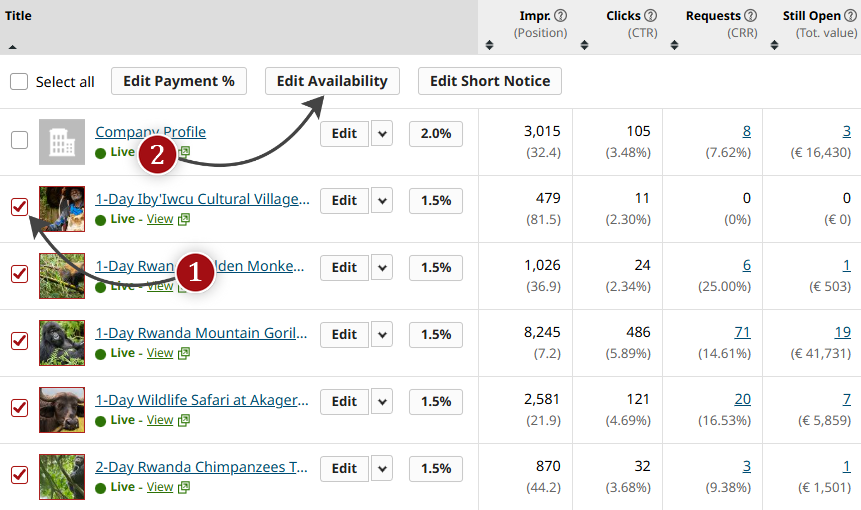
Task: Click the Title column sort arrow
Action: (x=12, y=46)
